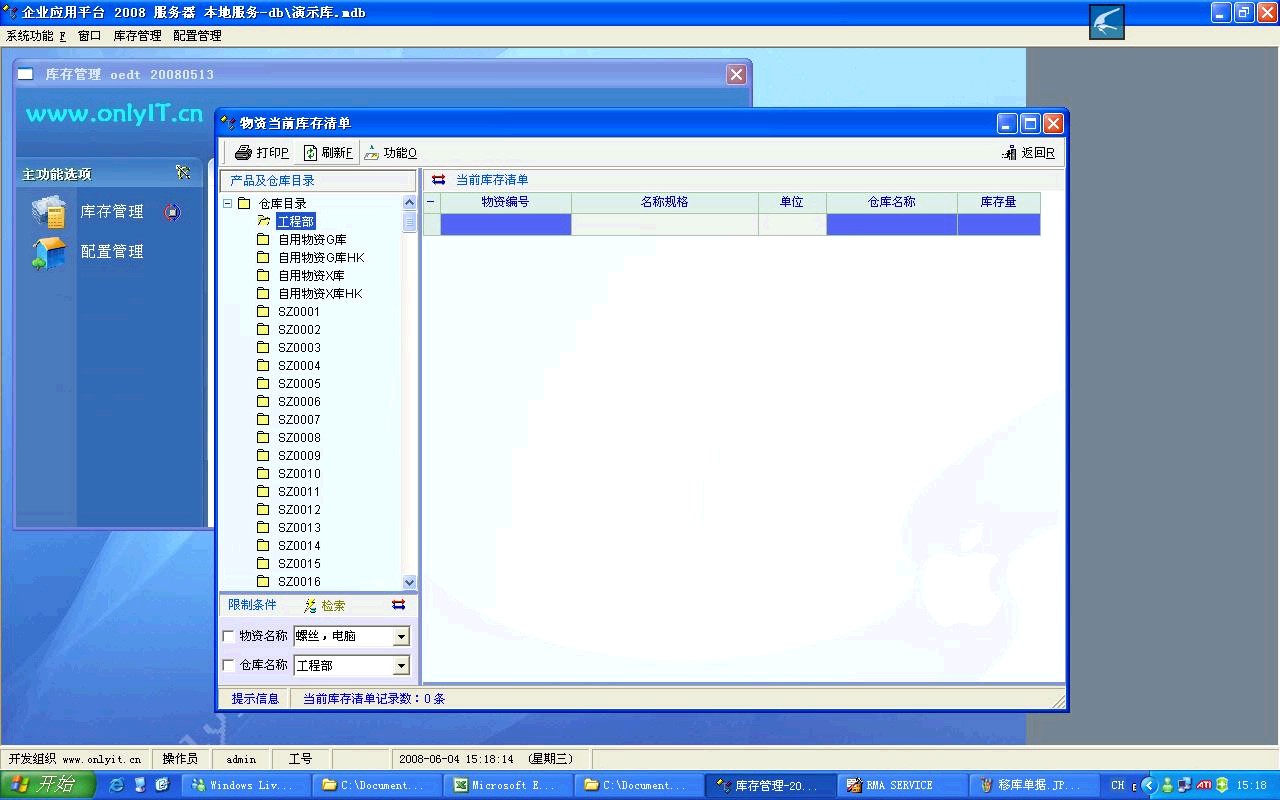This screenshot has height=800, width=1280.
Task: Click the Print (打印) toolbar icon
Action: tap(243, 153)
